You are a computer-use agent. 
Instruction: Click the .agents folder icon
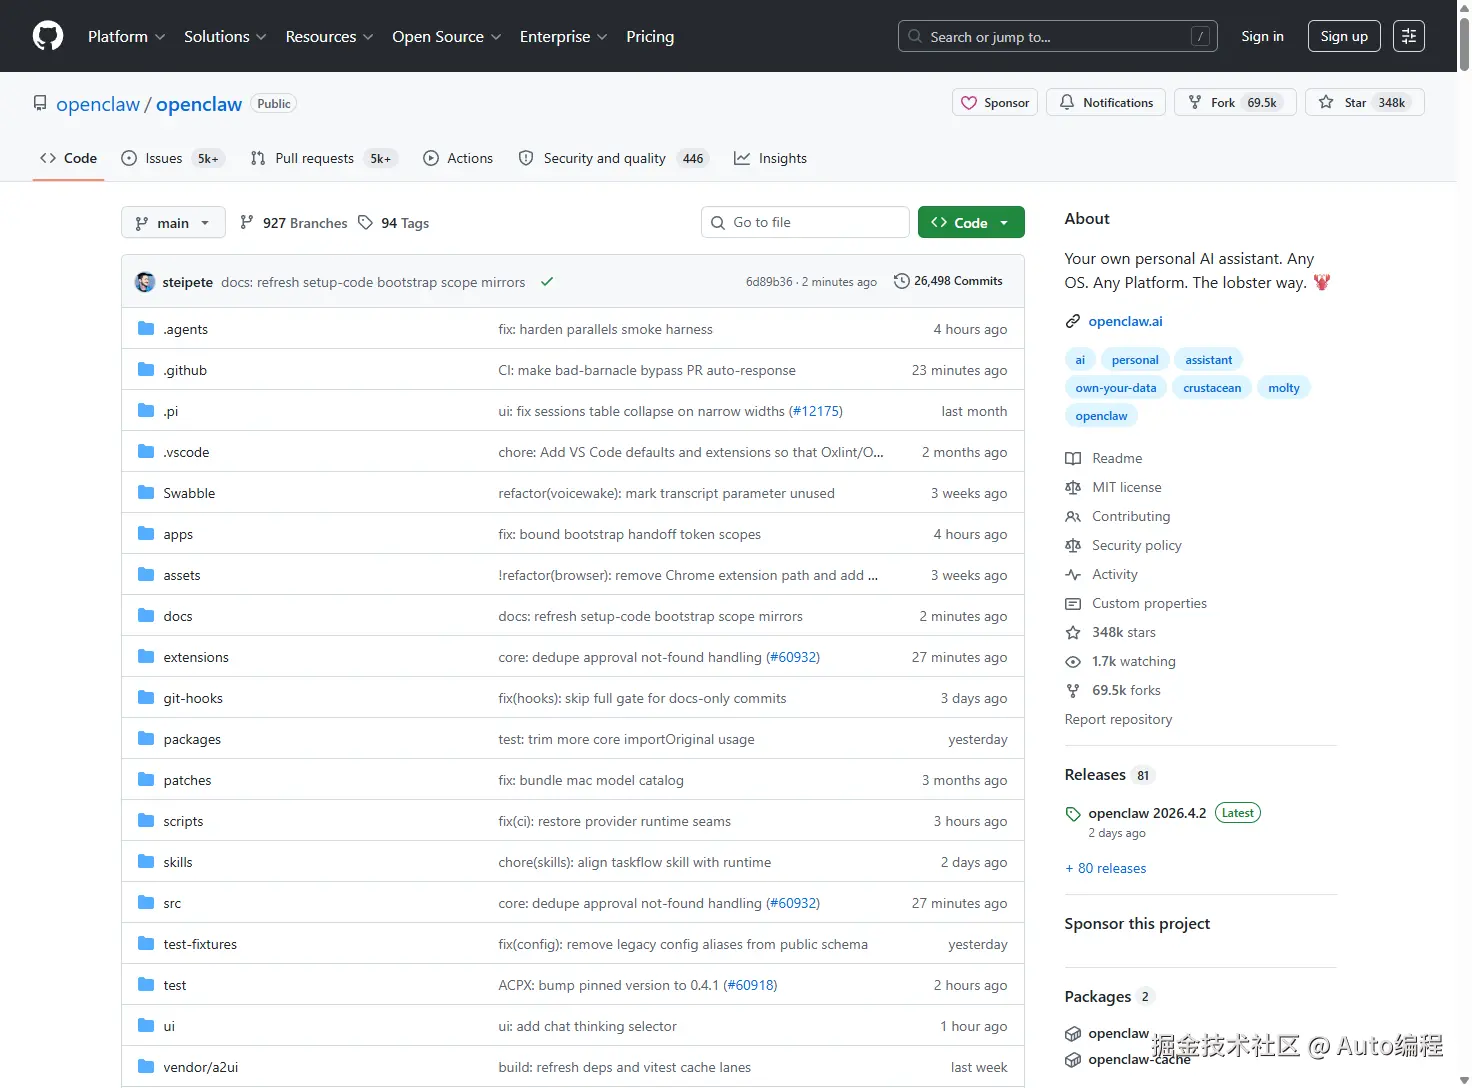coord(146,328)
